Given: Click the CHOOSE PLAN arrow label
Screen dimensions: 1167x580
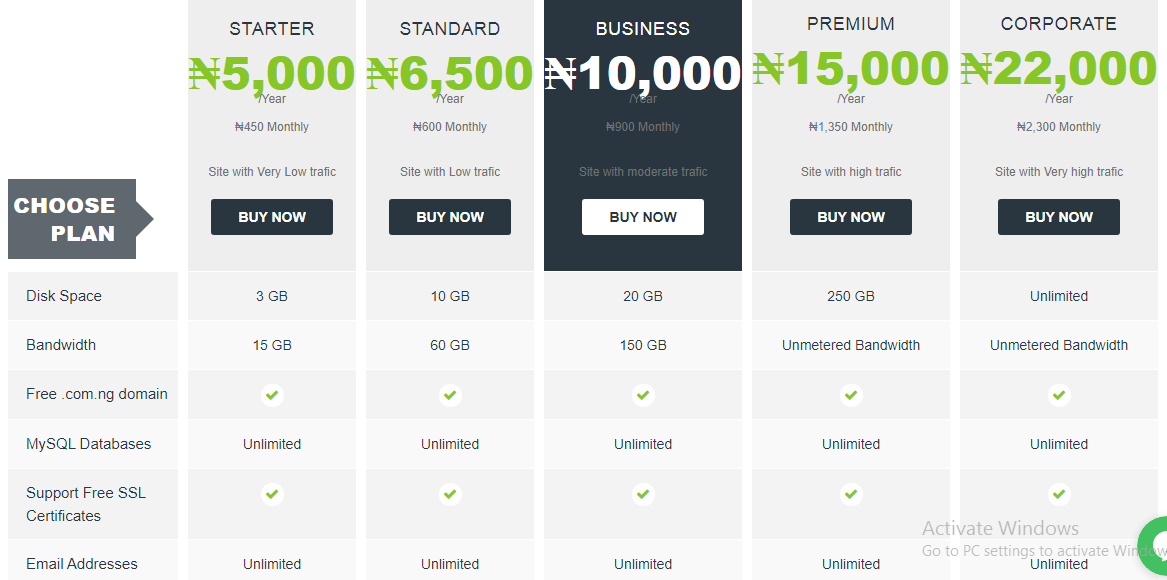Looking at the screenshot, I should [x=80, y=219].
